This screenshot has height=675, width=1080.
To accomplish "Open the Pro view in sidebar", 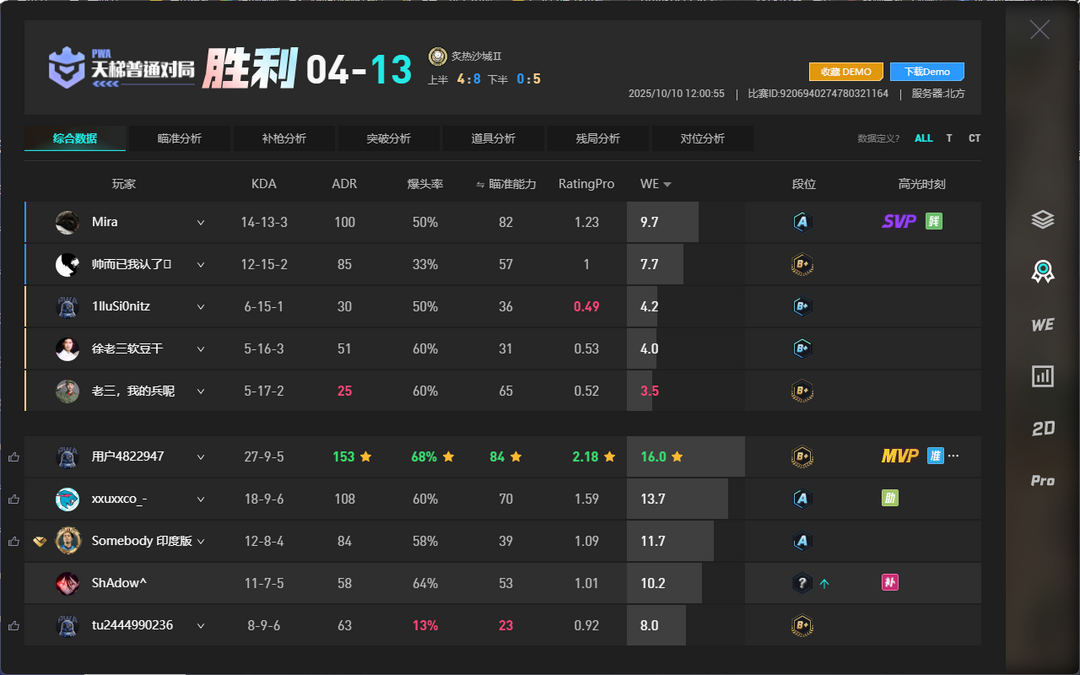I will pyautogui.click(x=1042, y=481).
